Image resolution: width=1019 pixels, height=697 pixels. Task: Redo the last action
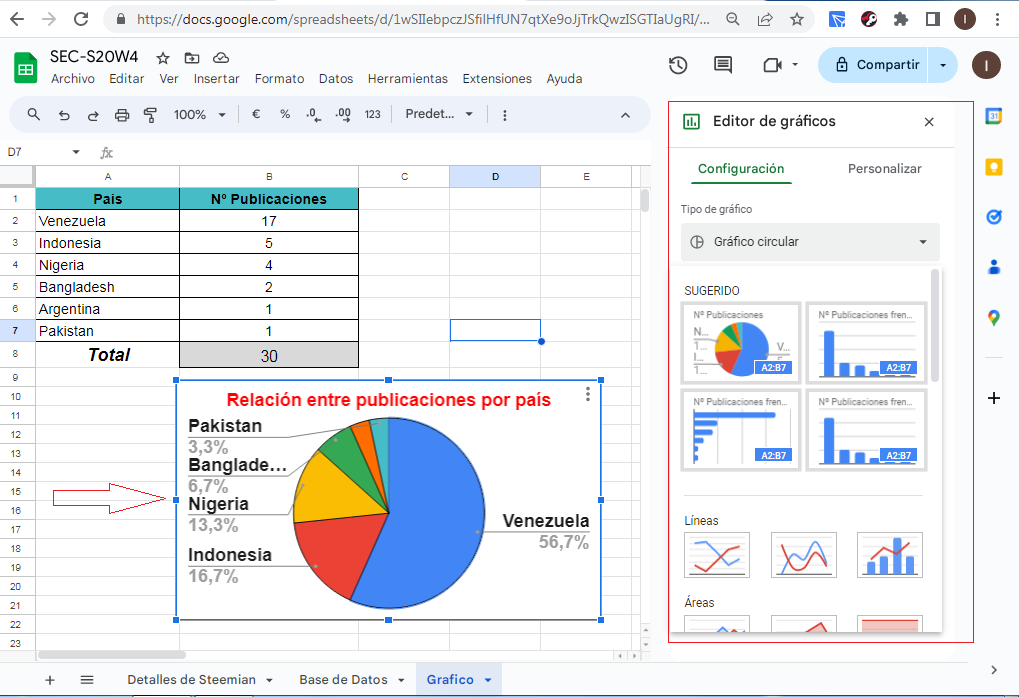click(93, 115)
